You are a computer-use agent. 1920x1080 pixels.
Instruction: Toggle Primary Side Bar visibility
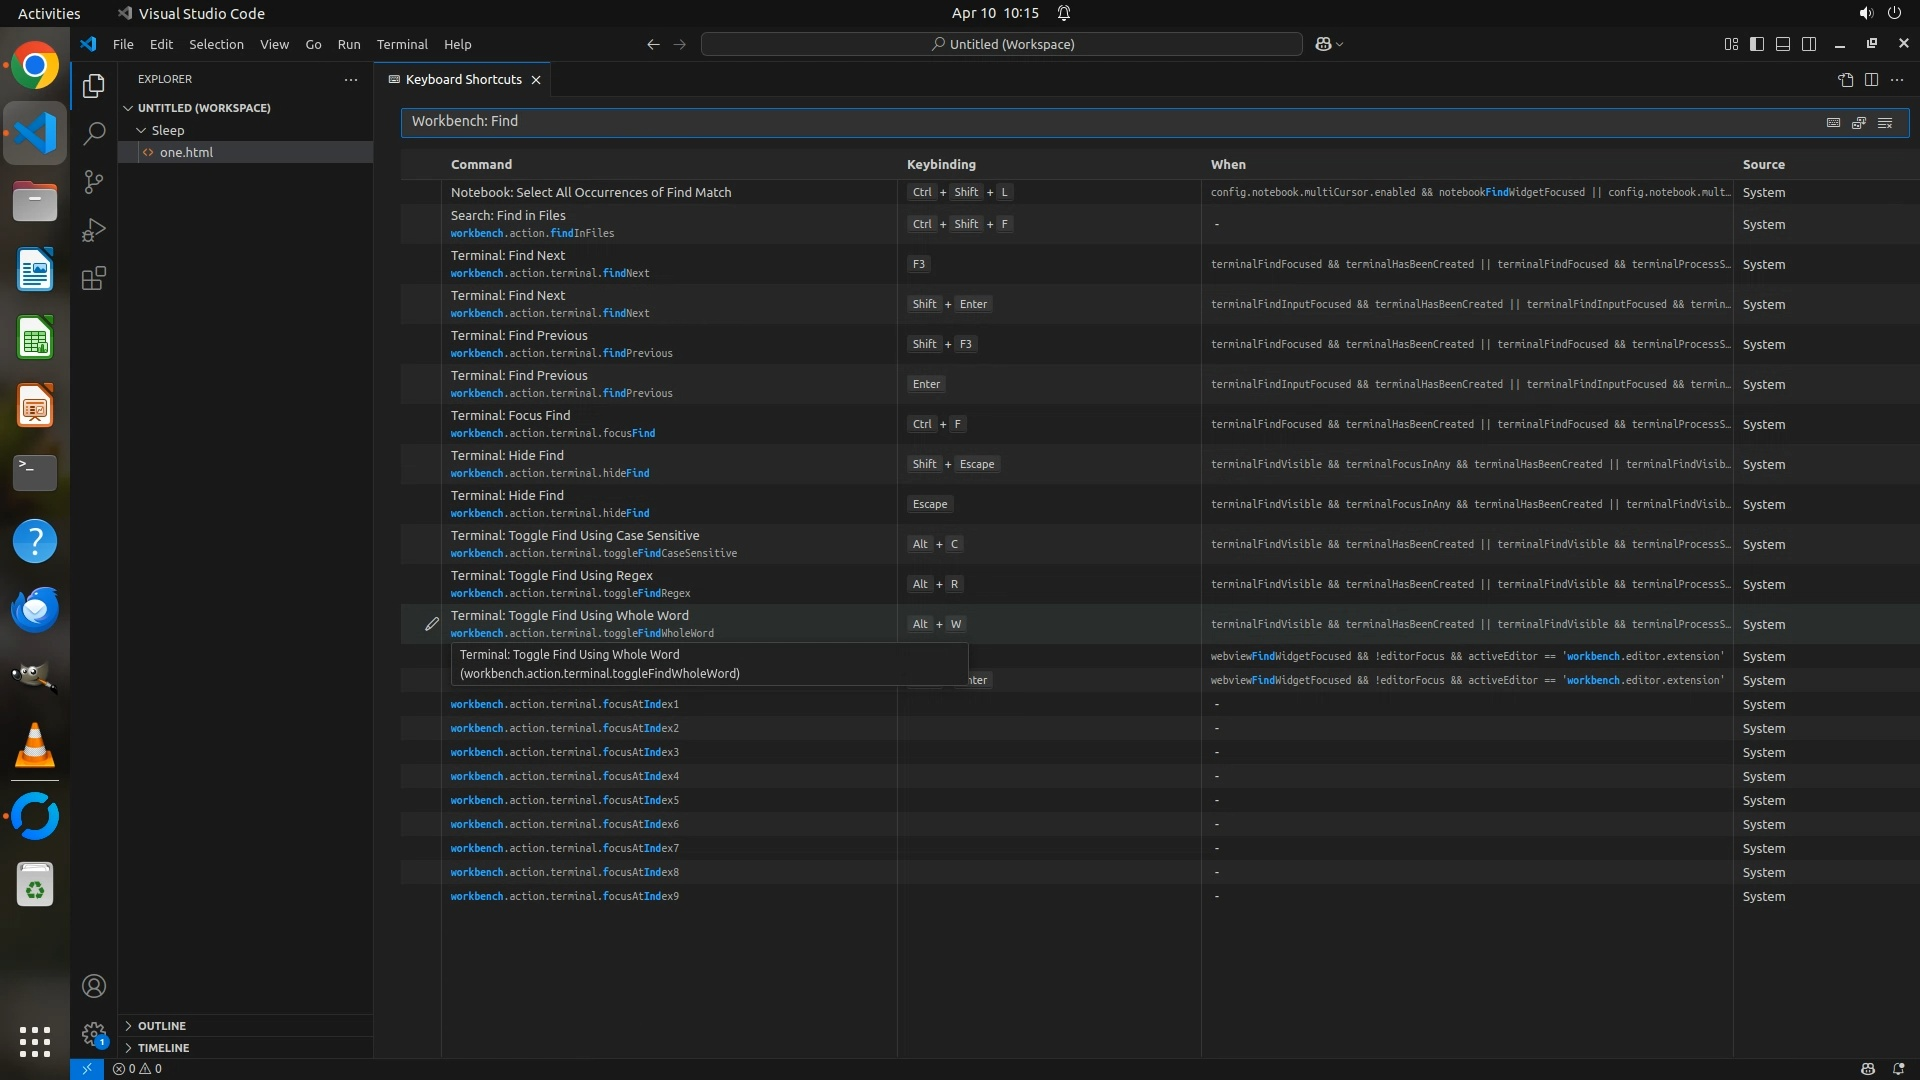[x=1757, y=44]
